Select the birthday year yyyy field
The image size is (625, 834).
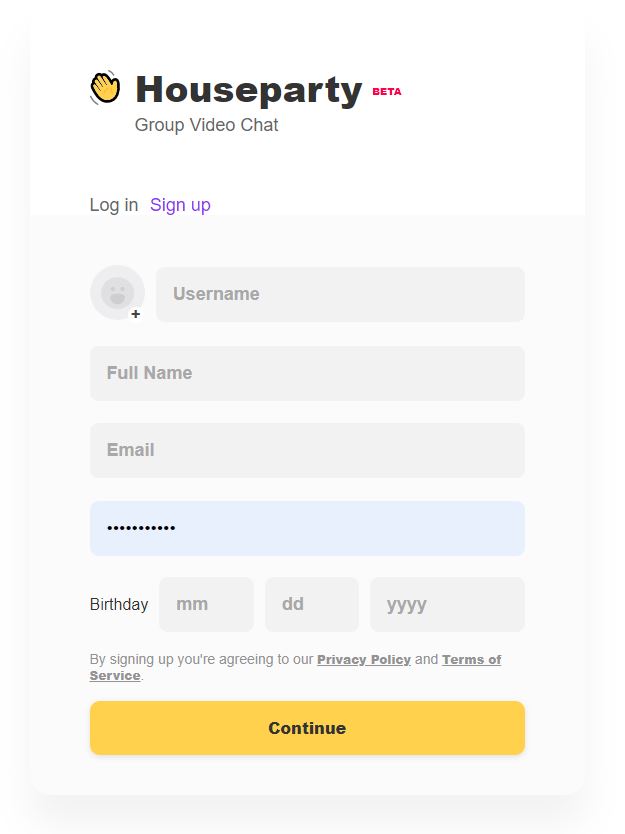coord(447,604)
